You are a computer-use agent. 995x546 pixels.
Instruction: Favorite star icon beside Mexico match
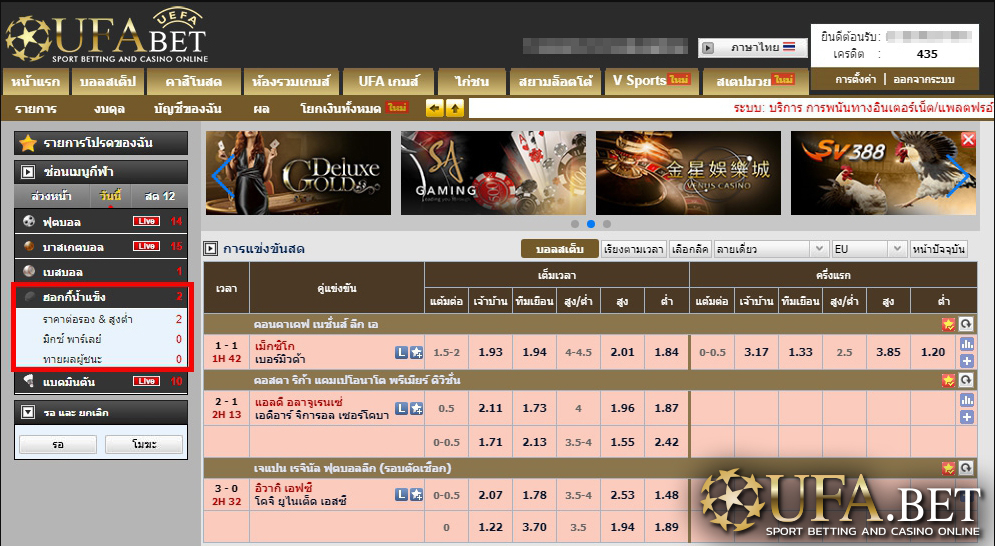[x=416, y=352]
